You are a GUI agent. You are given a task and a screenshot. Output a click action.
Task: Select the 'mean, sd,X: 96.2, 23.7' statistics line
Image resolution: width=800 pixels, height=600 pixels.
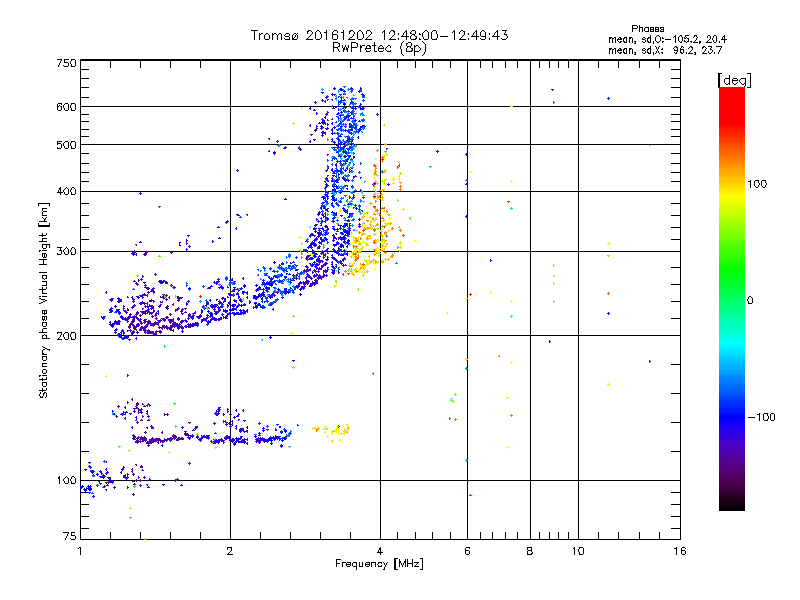pos(665,50)
